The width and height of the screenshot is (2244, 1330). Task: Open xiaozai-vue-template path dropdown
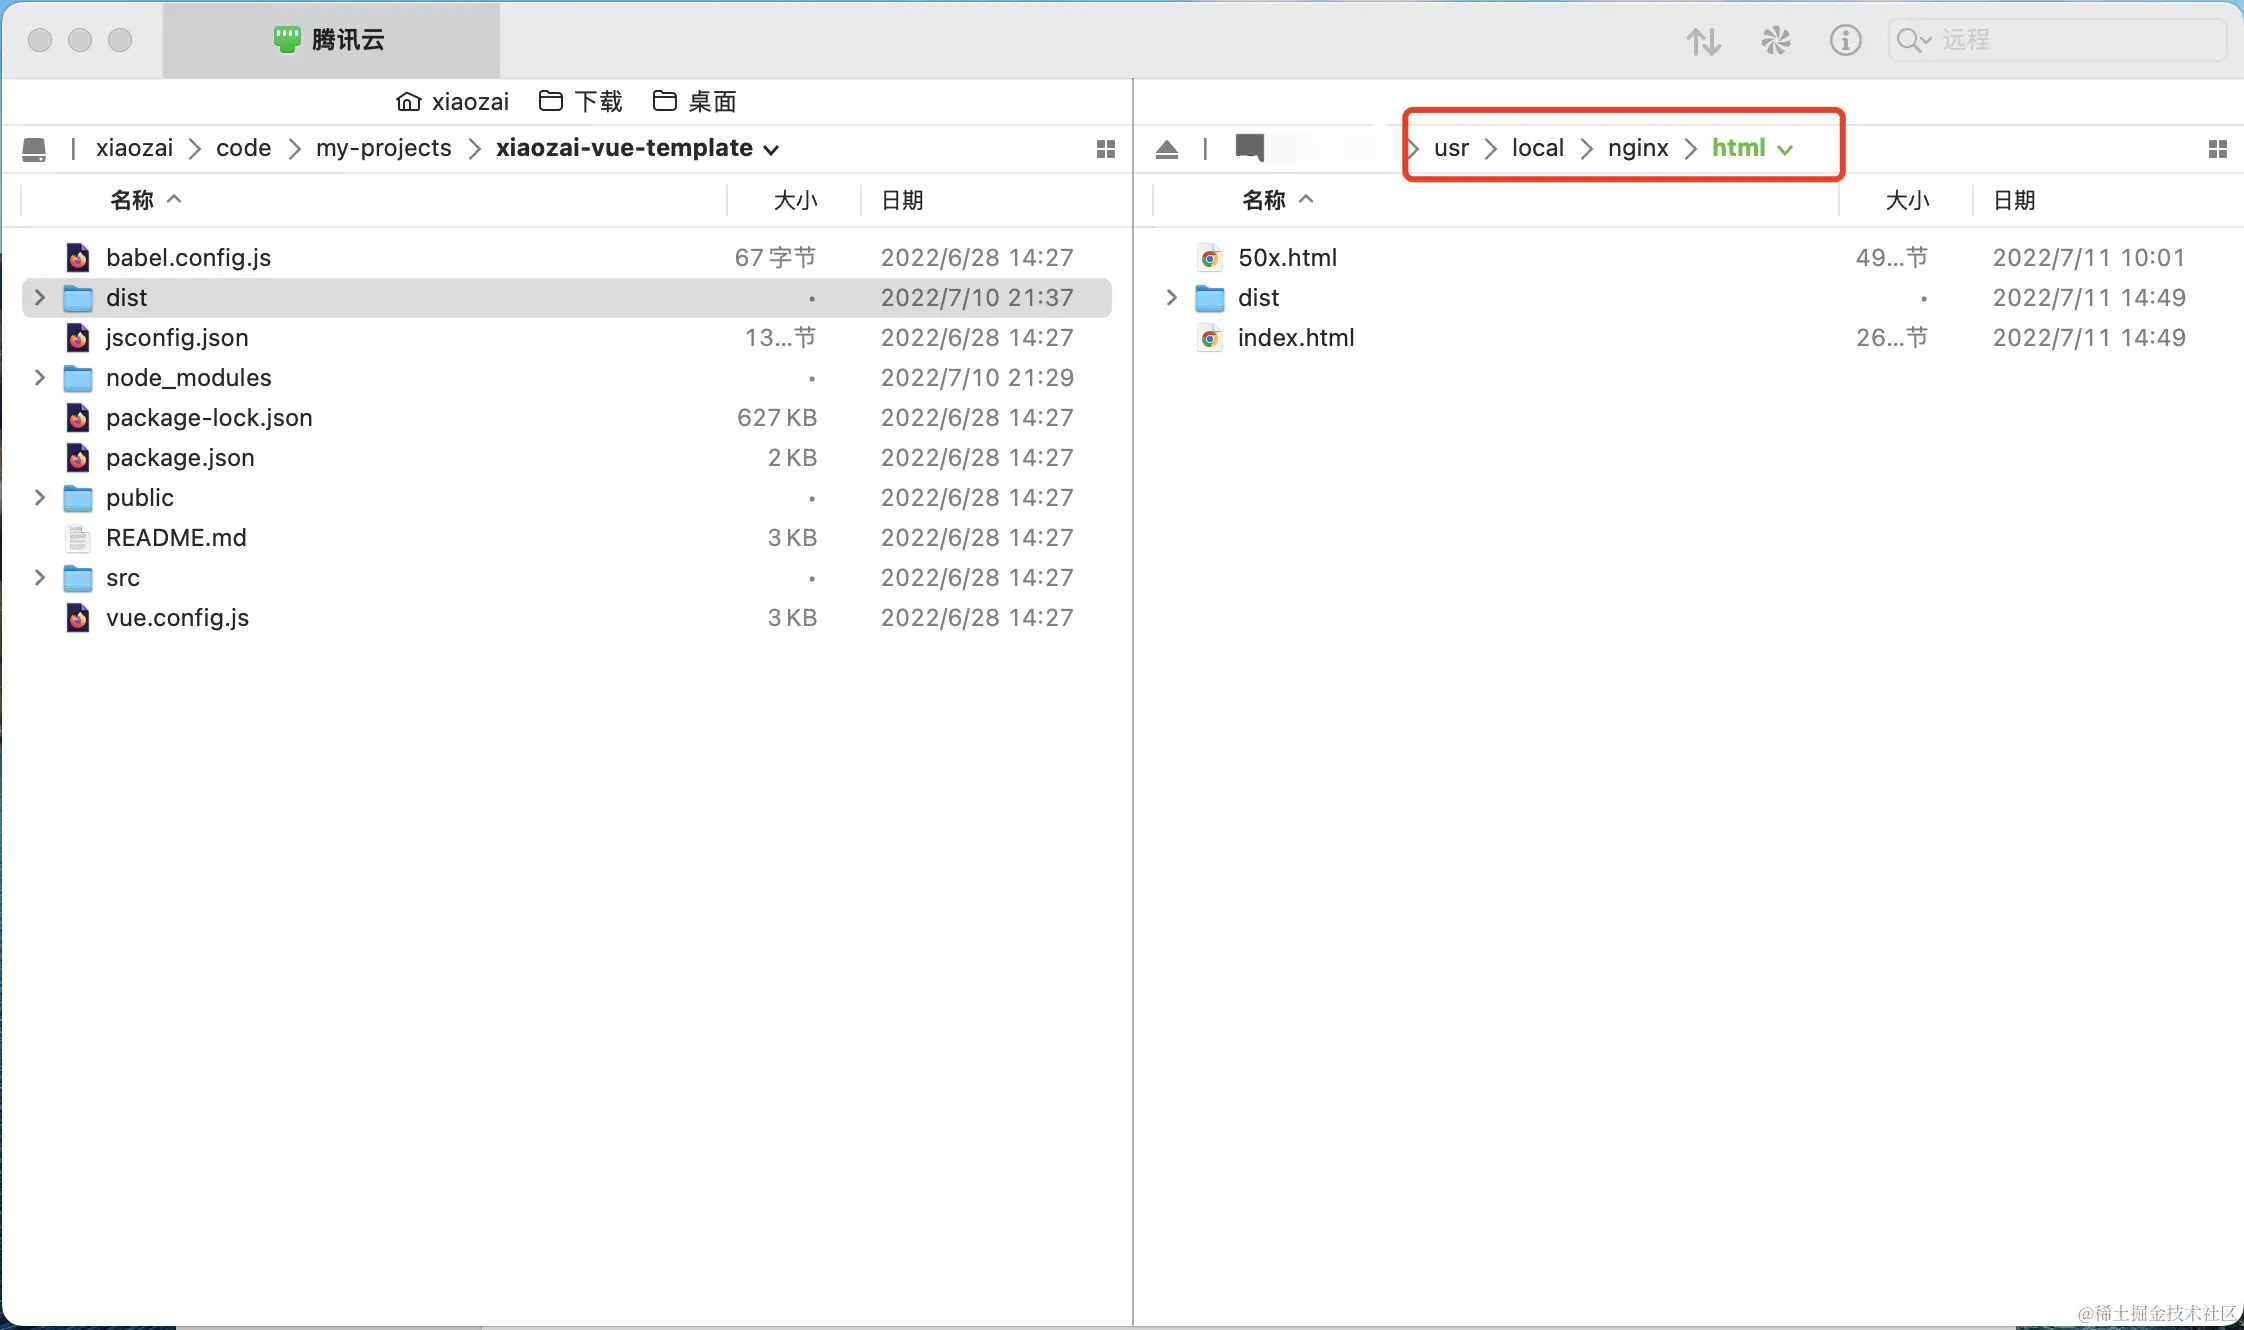pos(771,150)
